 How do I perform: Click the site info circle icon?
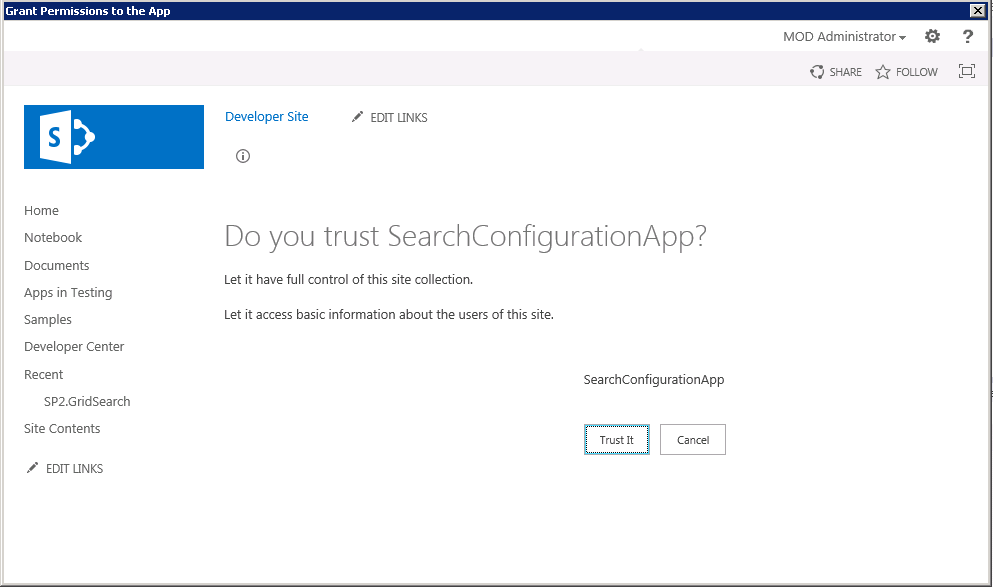(x=243, y=156)
